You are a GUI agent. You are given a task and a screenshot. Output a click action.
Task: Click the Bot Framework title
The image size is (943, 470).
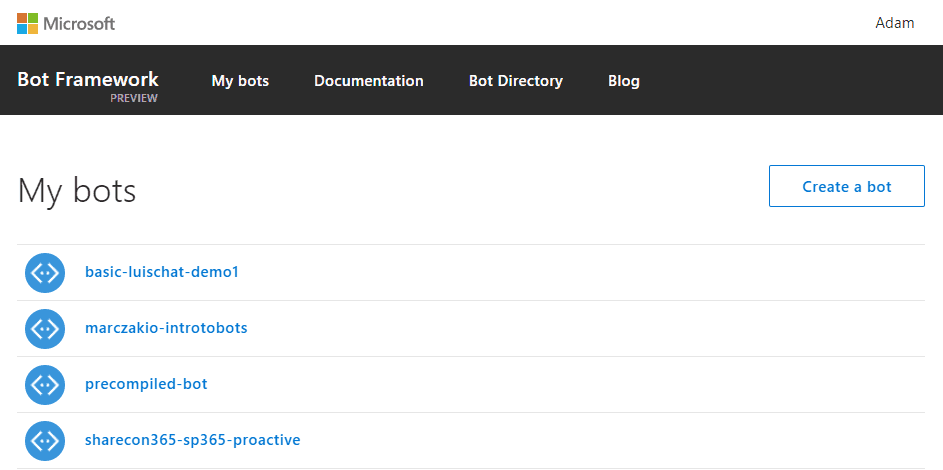click(88, 79)
